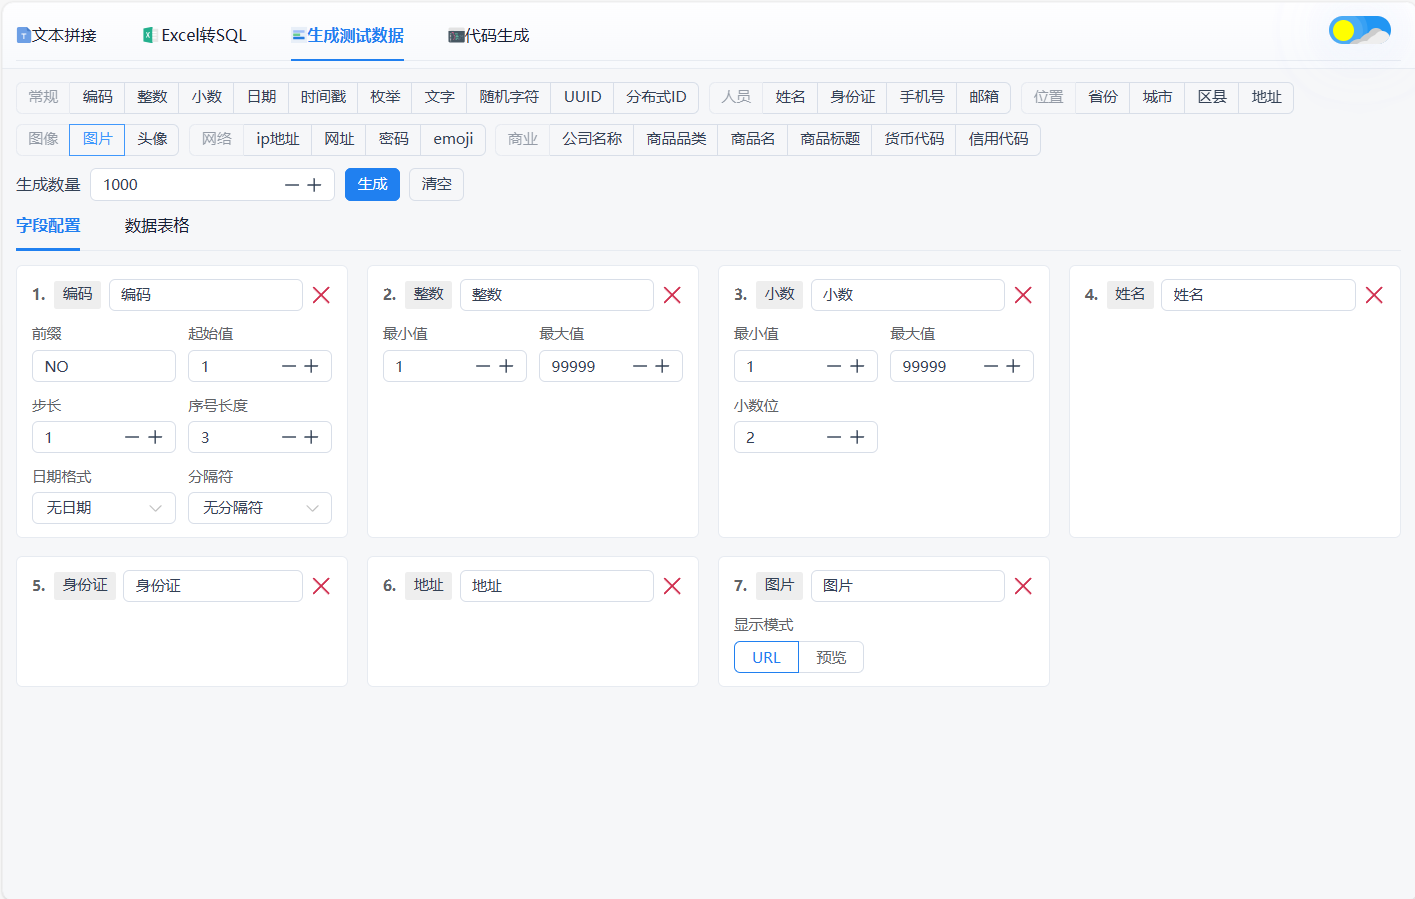The height and width of the screenshot is (899, 1415).
Task: Click the blue 生成 button
Action: click(x=372, y=184)
